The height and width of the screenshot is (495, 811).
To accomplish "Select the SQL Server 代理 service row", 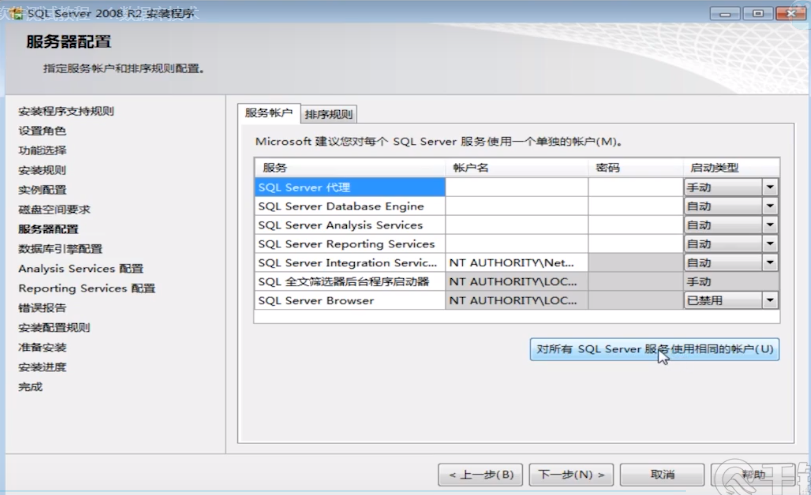I will tap(350, 187).
